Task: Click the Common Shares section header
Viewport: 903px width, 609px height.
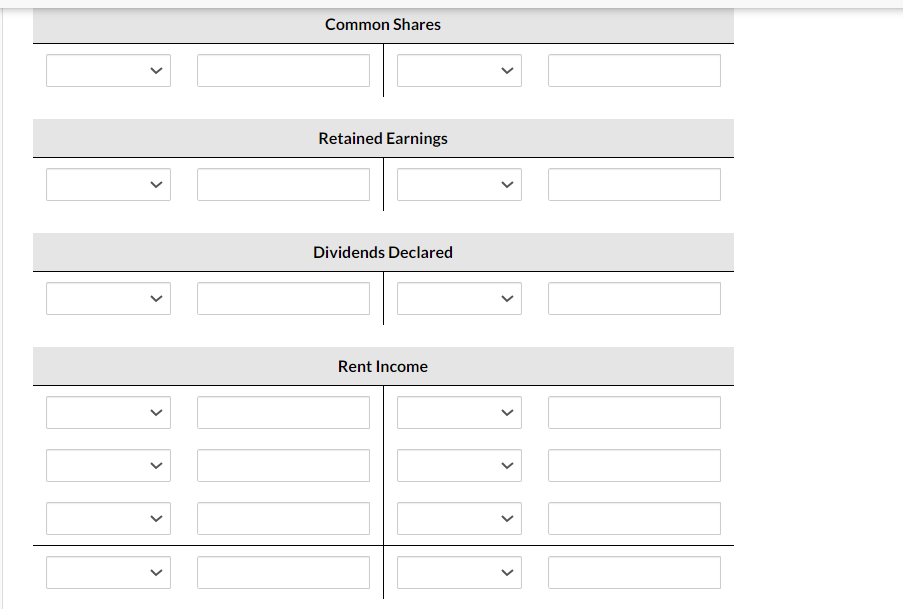Action: coord(383,24)
